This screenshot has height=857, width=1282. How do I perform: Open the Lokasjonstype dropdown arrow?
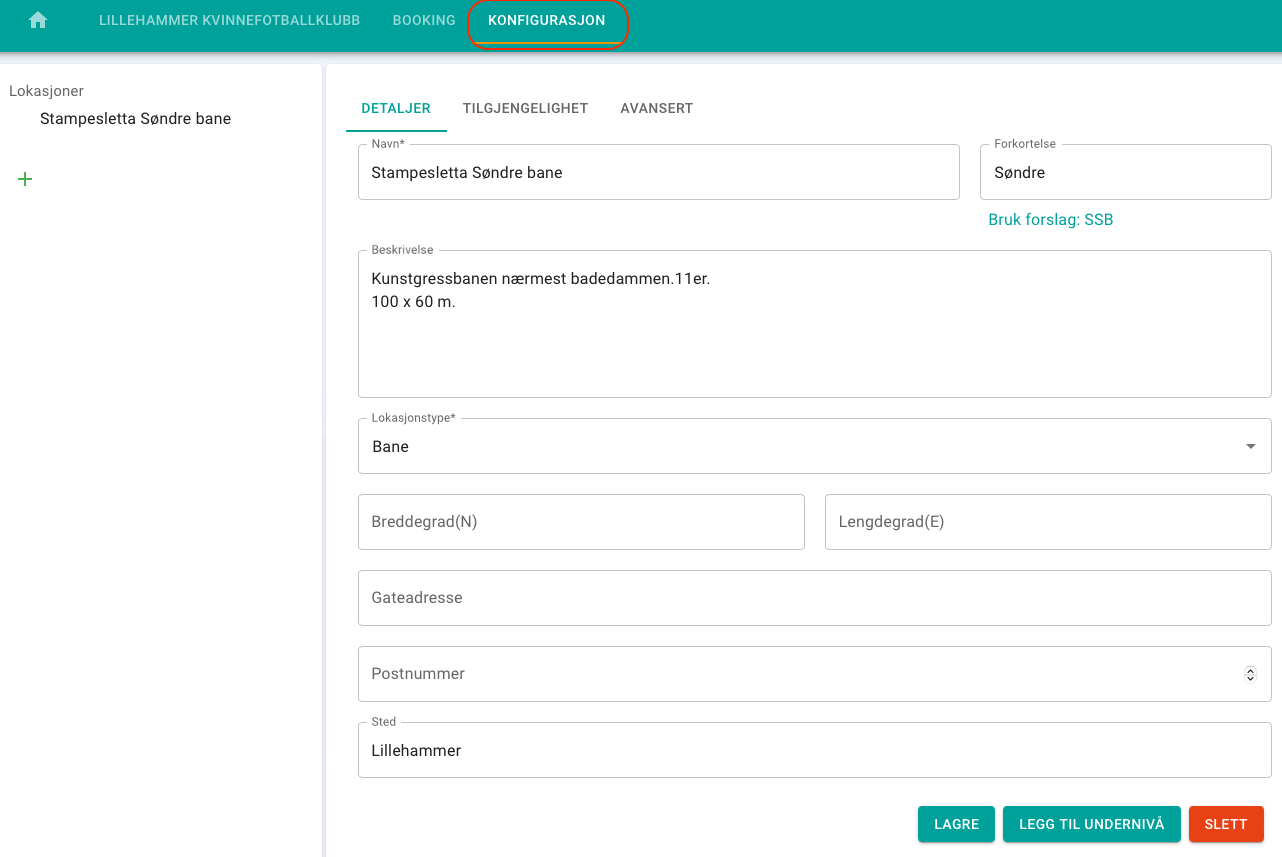coord(1250,446)
